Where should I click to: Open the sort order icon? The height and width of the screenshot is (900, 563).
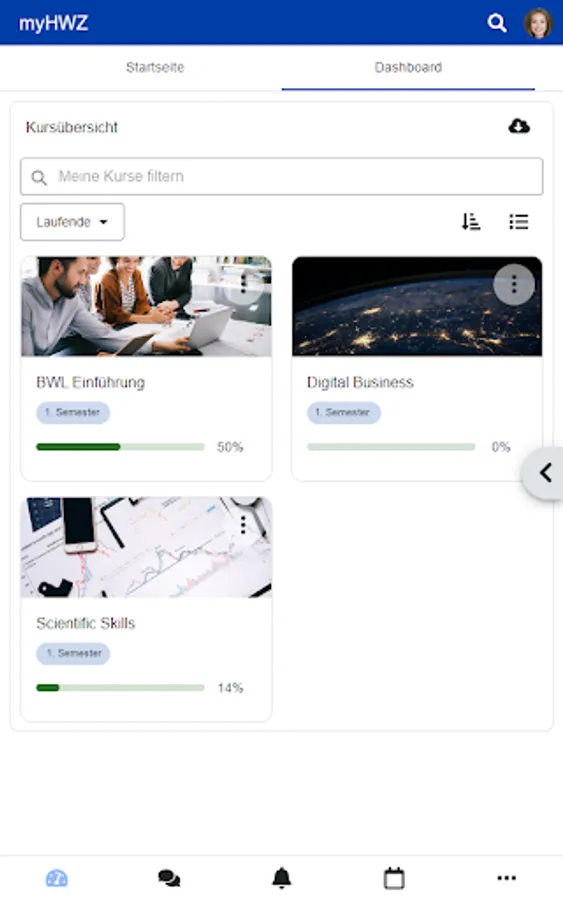pos(471,222)
